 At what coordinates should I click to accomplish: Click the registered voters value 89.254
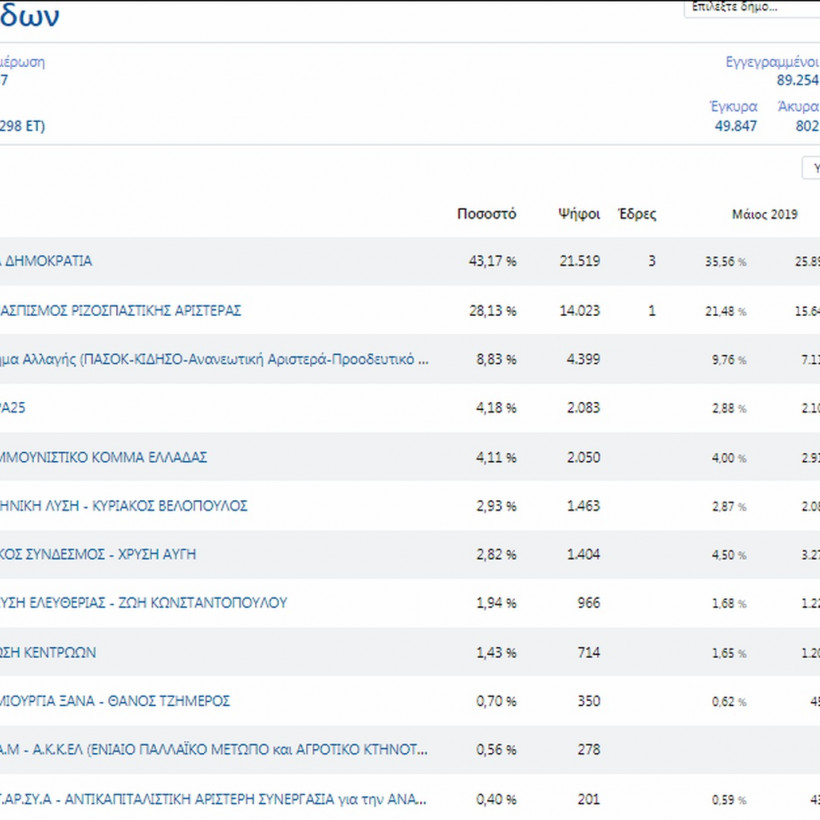point(798,80)
